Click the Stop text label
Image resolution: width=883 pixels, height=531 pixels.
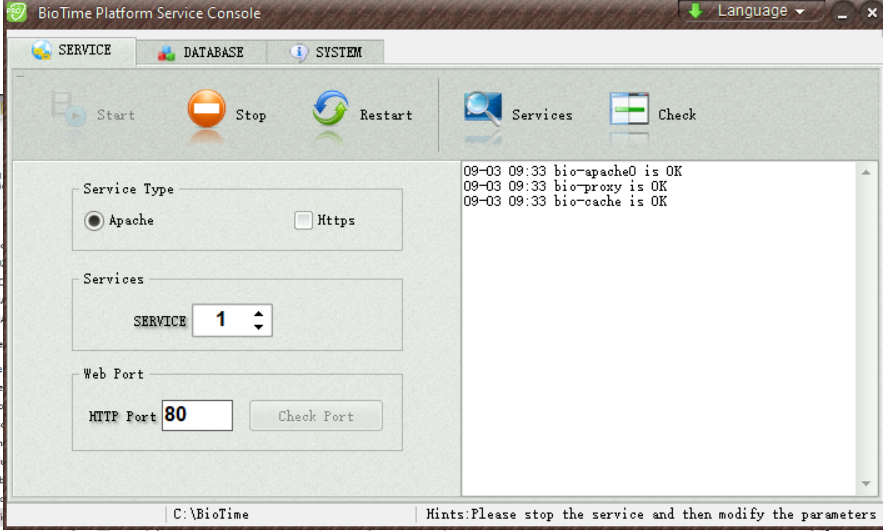click(x=251, y=115)
